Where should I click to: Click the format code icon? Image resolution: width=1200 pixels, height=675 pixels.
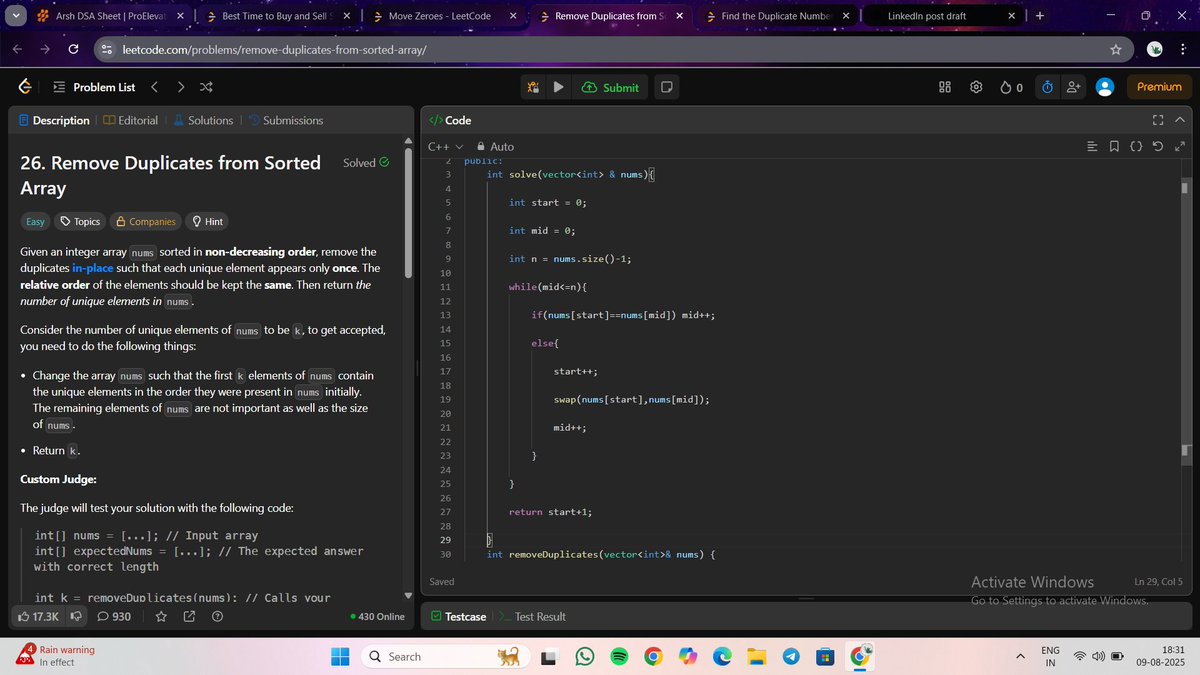(x=1092, y=147)
